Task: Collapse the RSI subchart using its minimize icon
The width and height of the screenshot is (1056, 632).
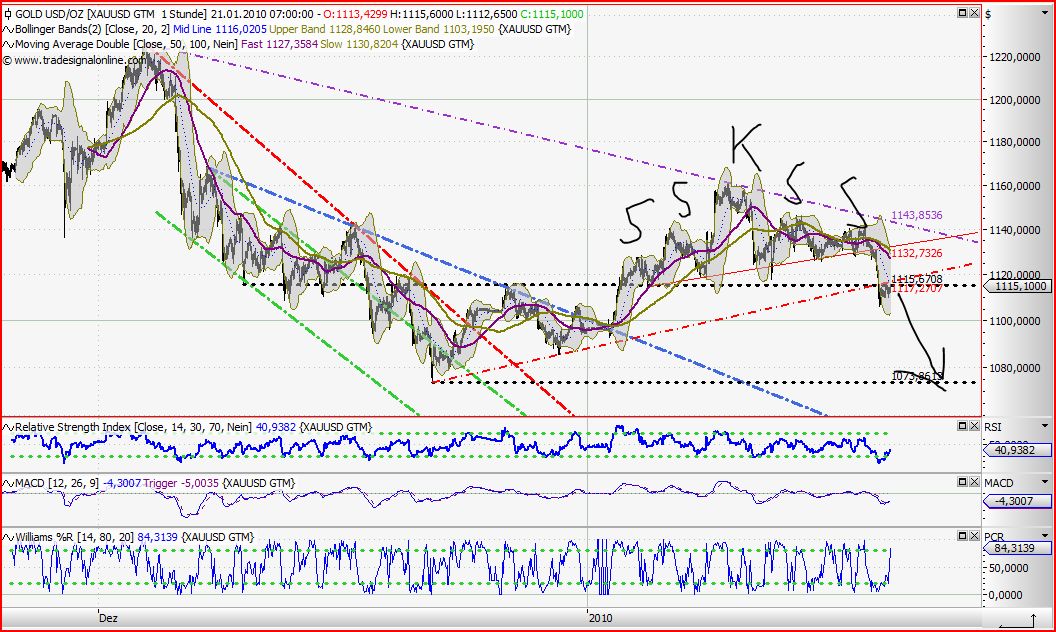Action: (962, 424)
